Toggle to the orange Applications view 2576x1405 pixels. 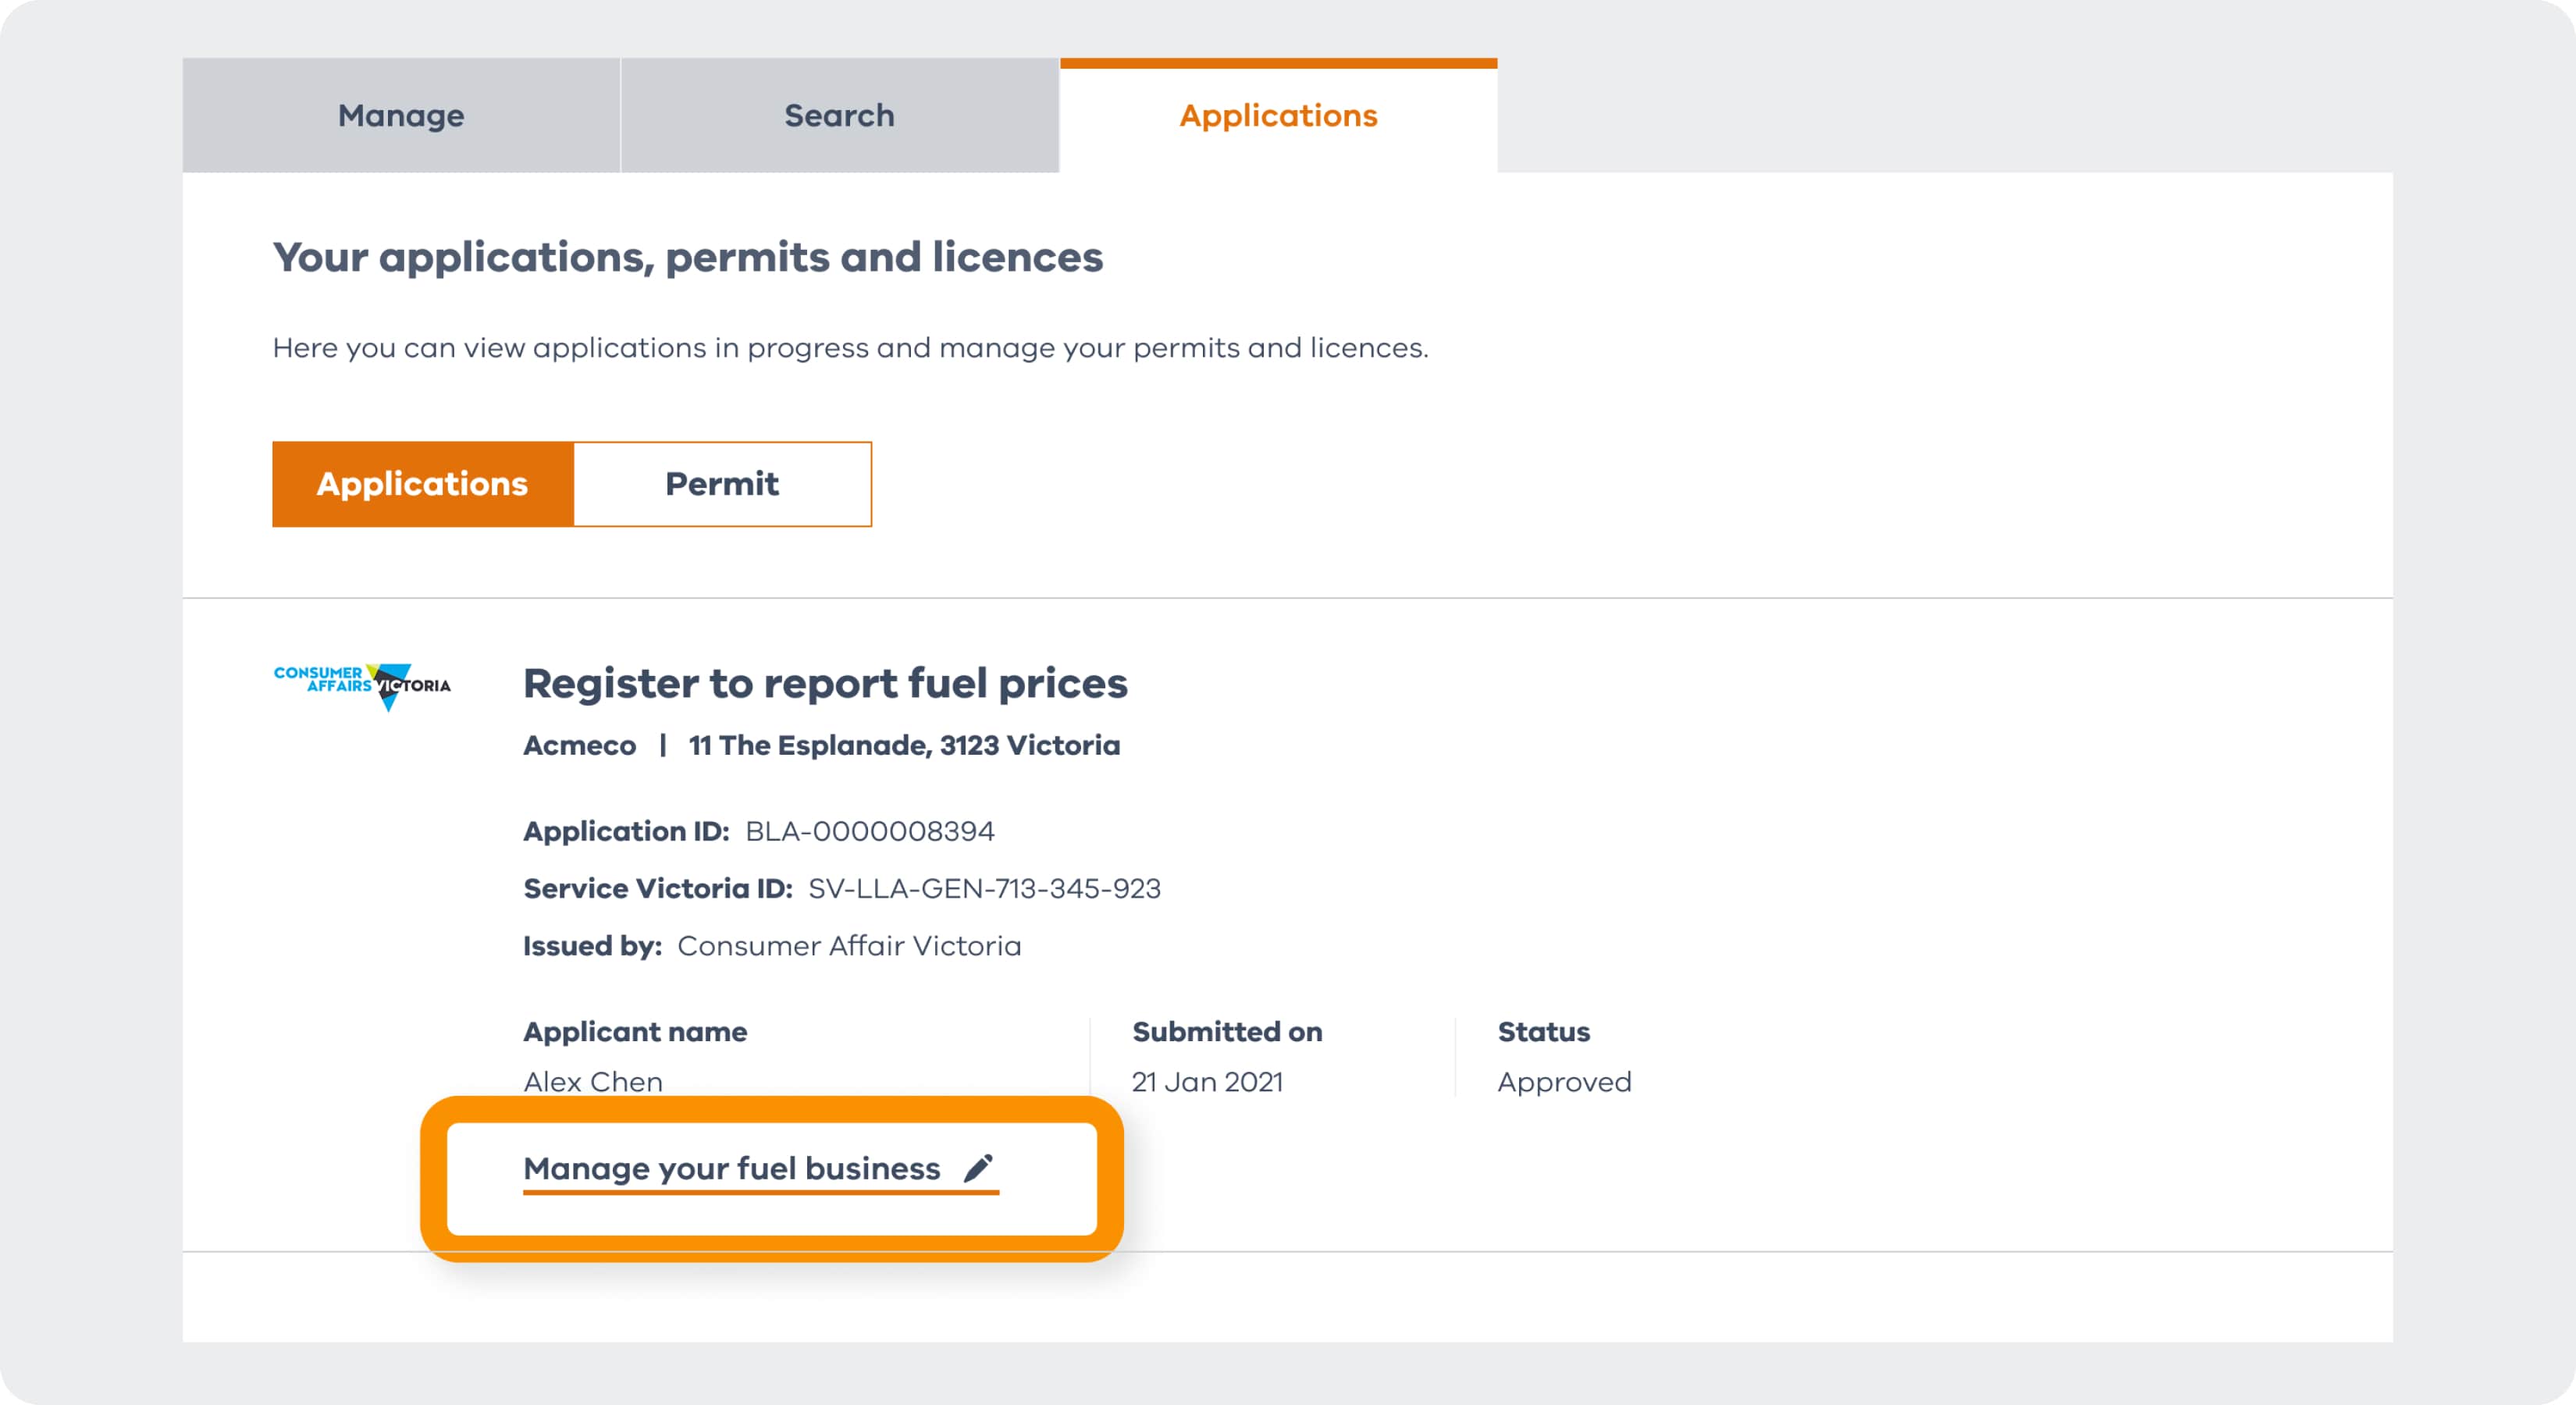click(422, 484)
